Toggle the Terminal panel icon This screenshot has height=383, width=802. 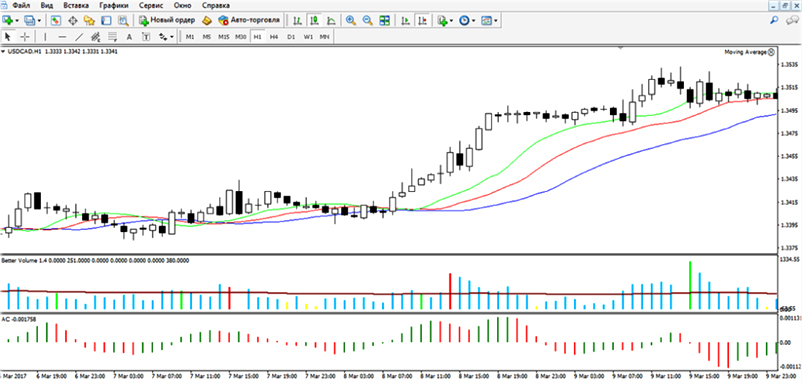tap(106, 20)
